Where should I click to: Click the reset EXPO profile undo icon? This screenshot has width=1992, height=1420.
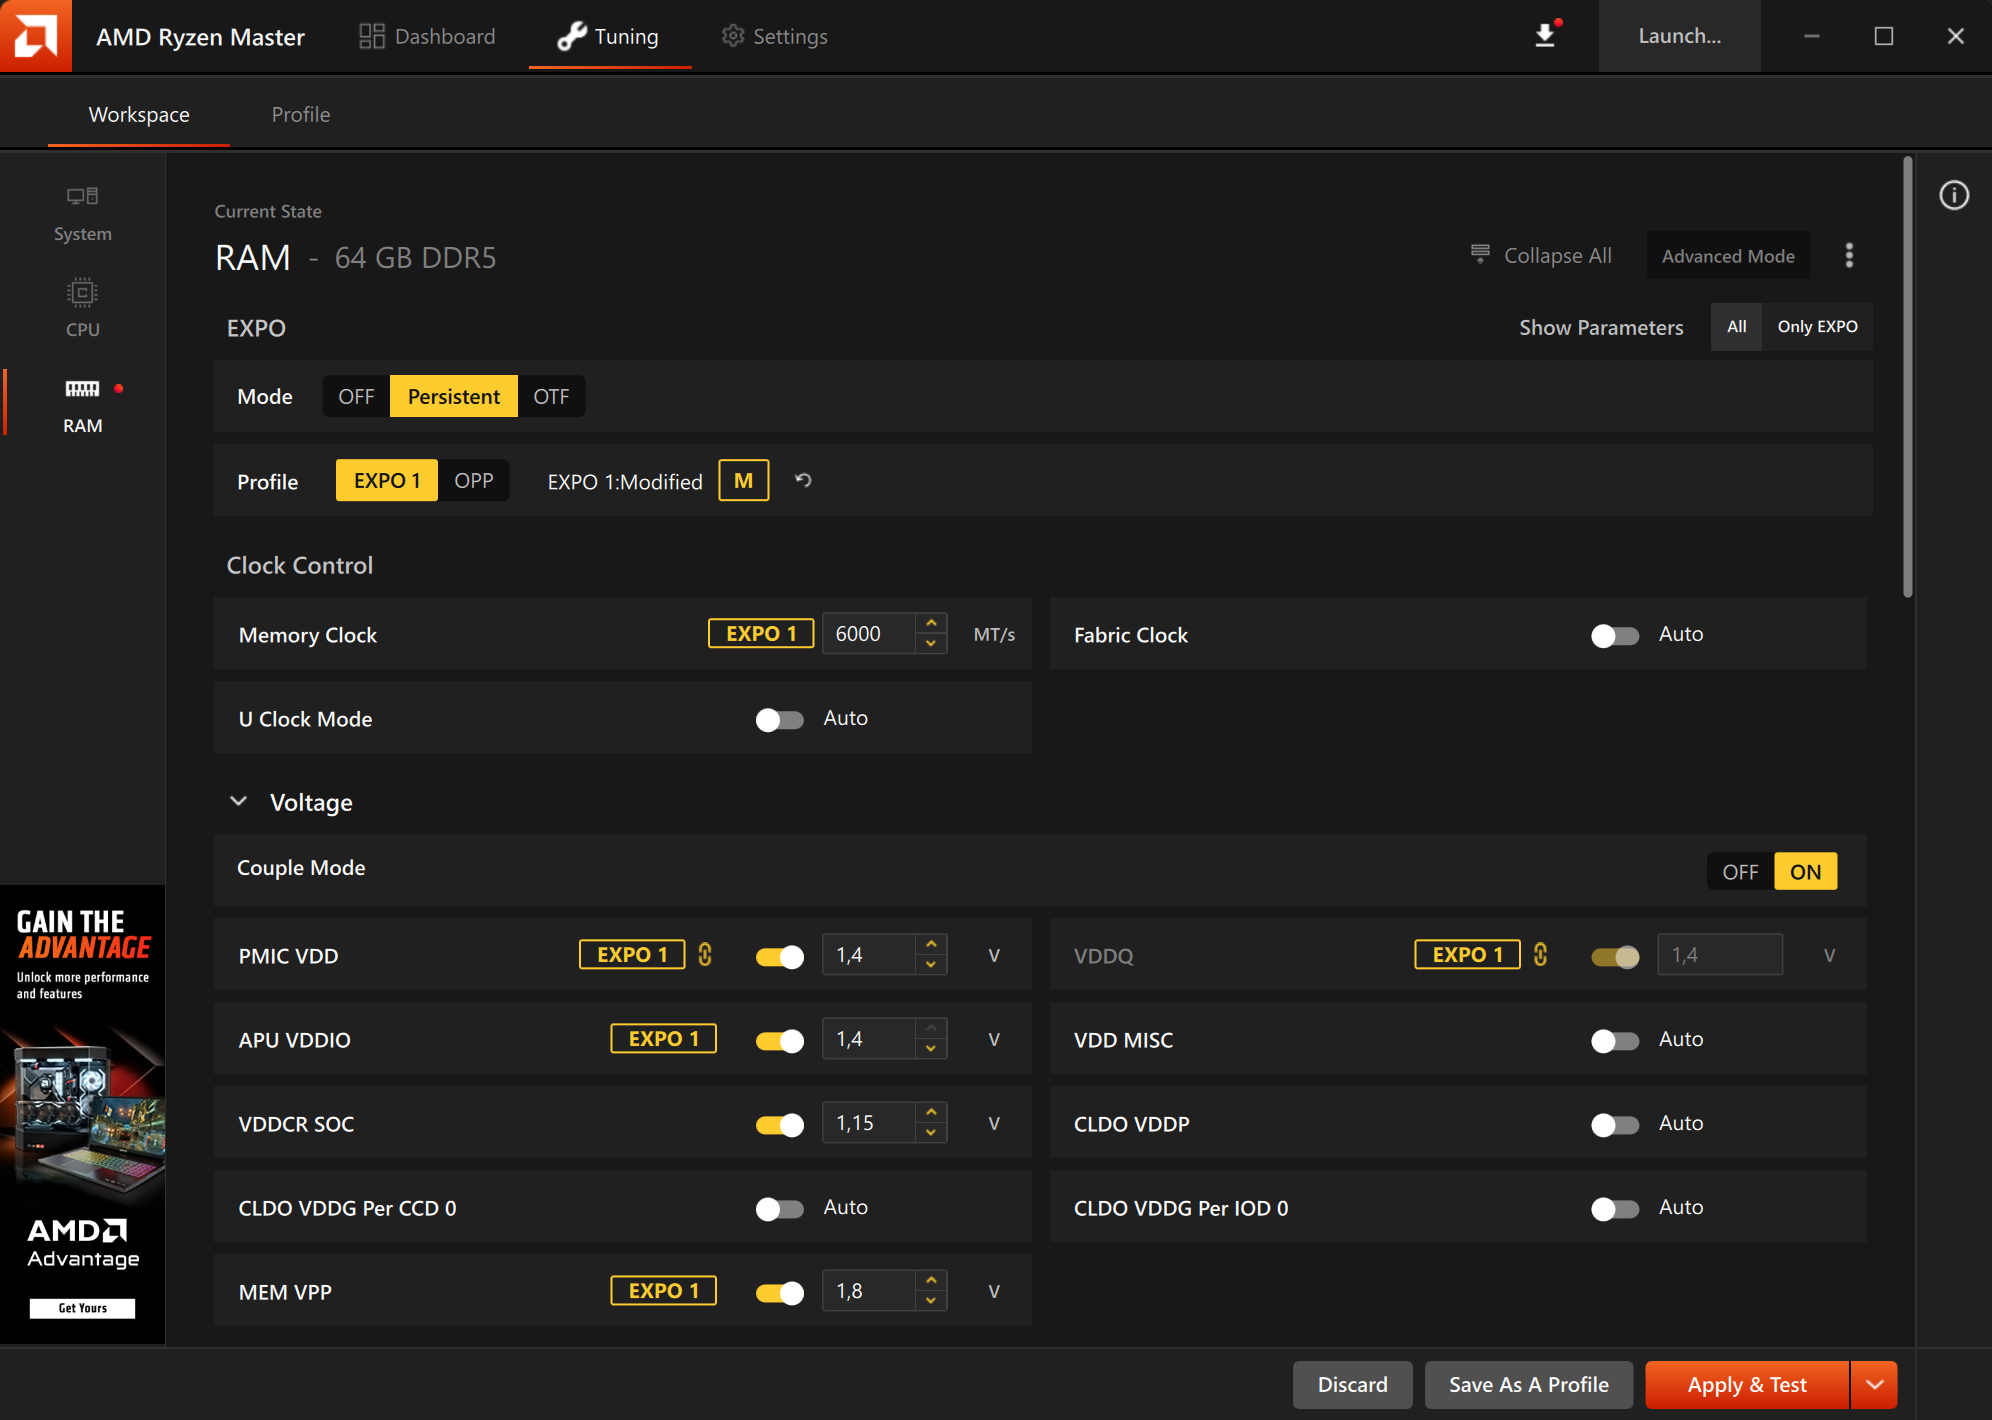pos(803,481)
